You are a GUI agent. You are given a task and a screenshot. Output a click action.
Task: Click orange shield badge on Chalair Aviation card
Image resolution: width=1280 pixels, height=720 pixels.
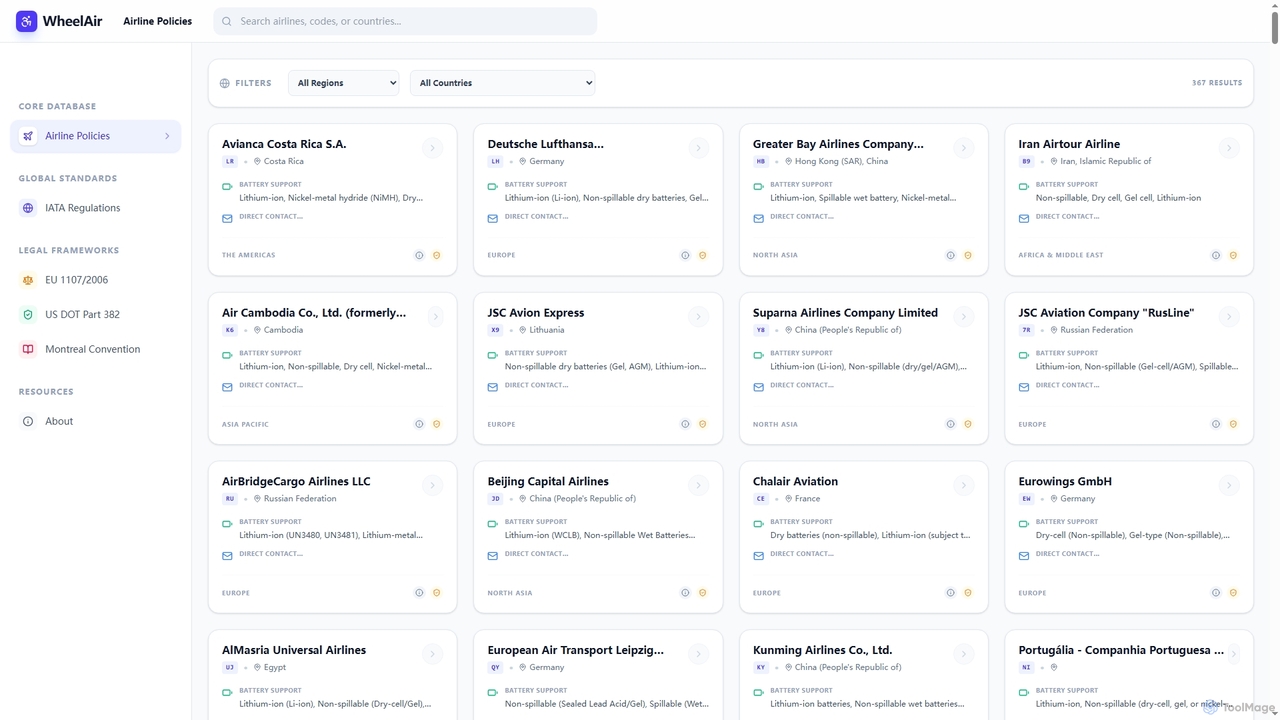click(x=968, y=593)
